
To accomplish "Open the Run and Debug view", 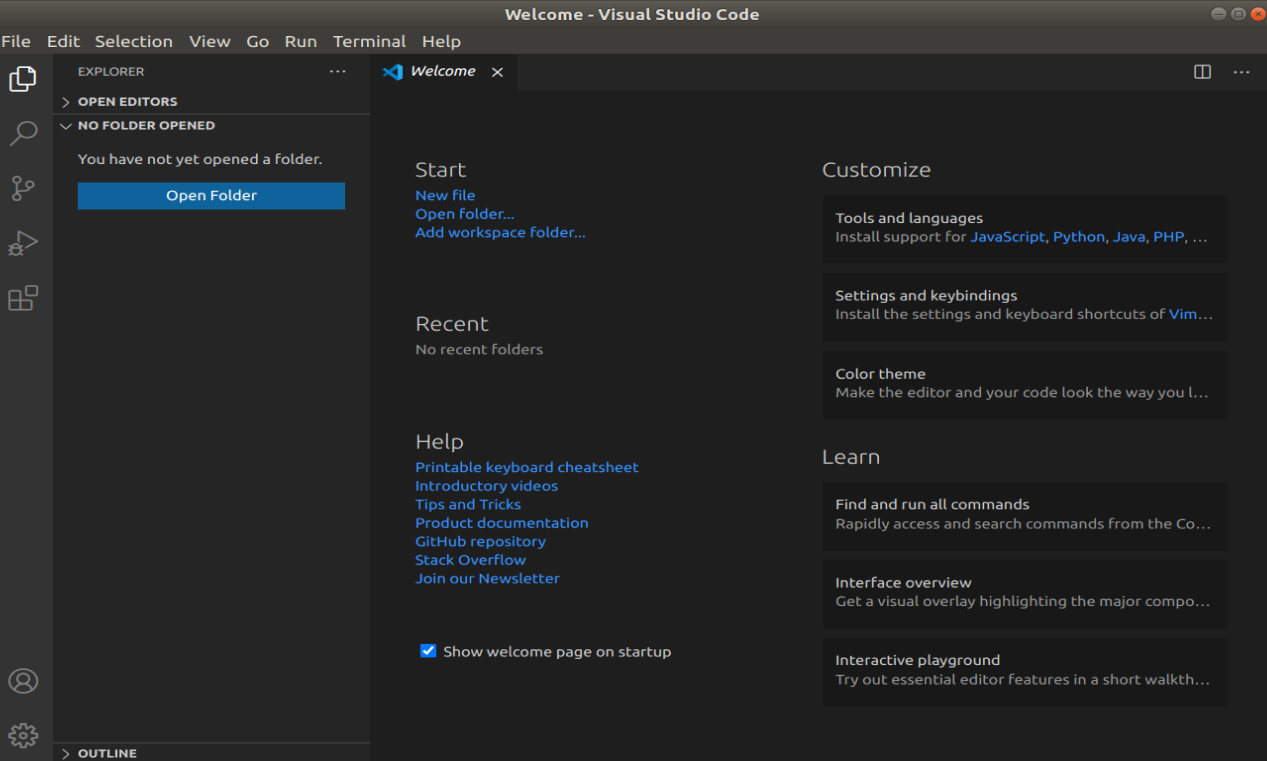I will click(x=22, y=243).
